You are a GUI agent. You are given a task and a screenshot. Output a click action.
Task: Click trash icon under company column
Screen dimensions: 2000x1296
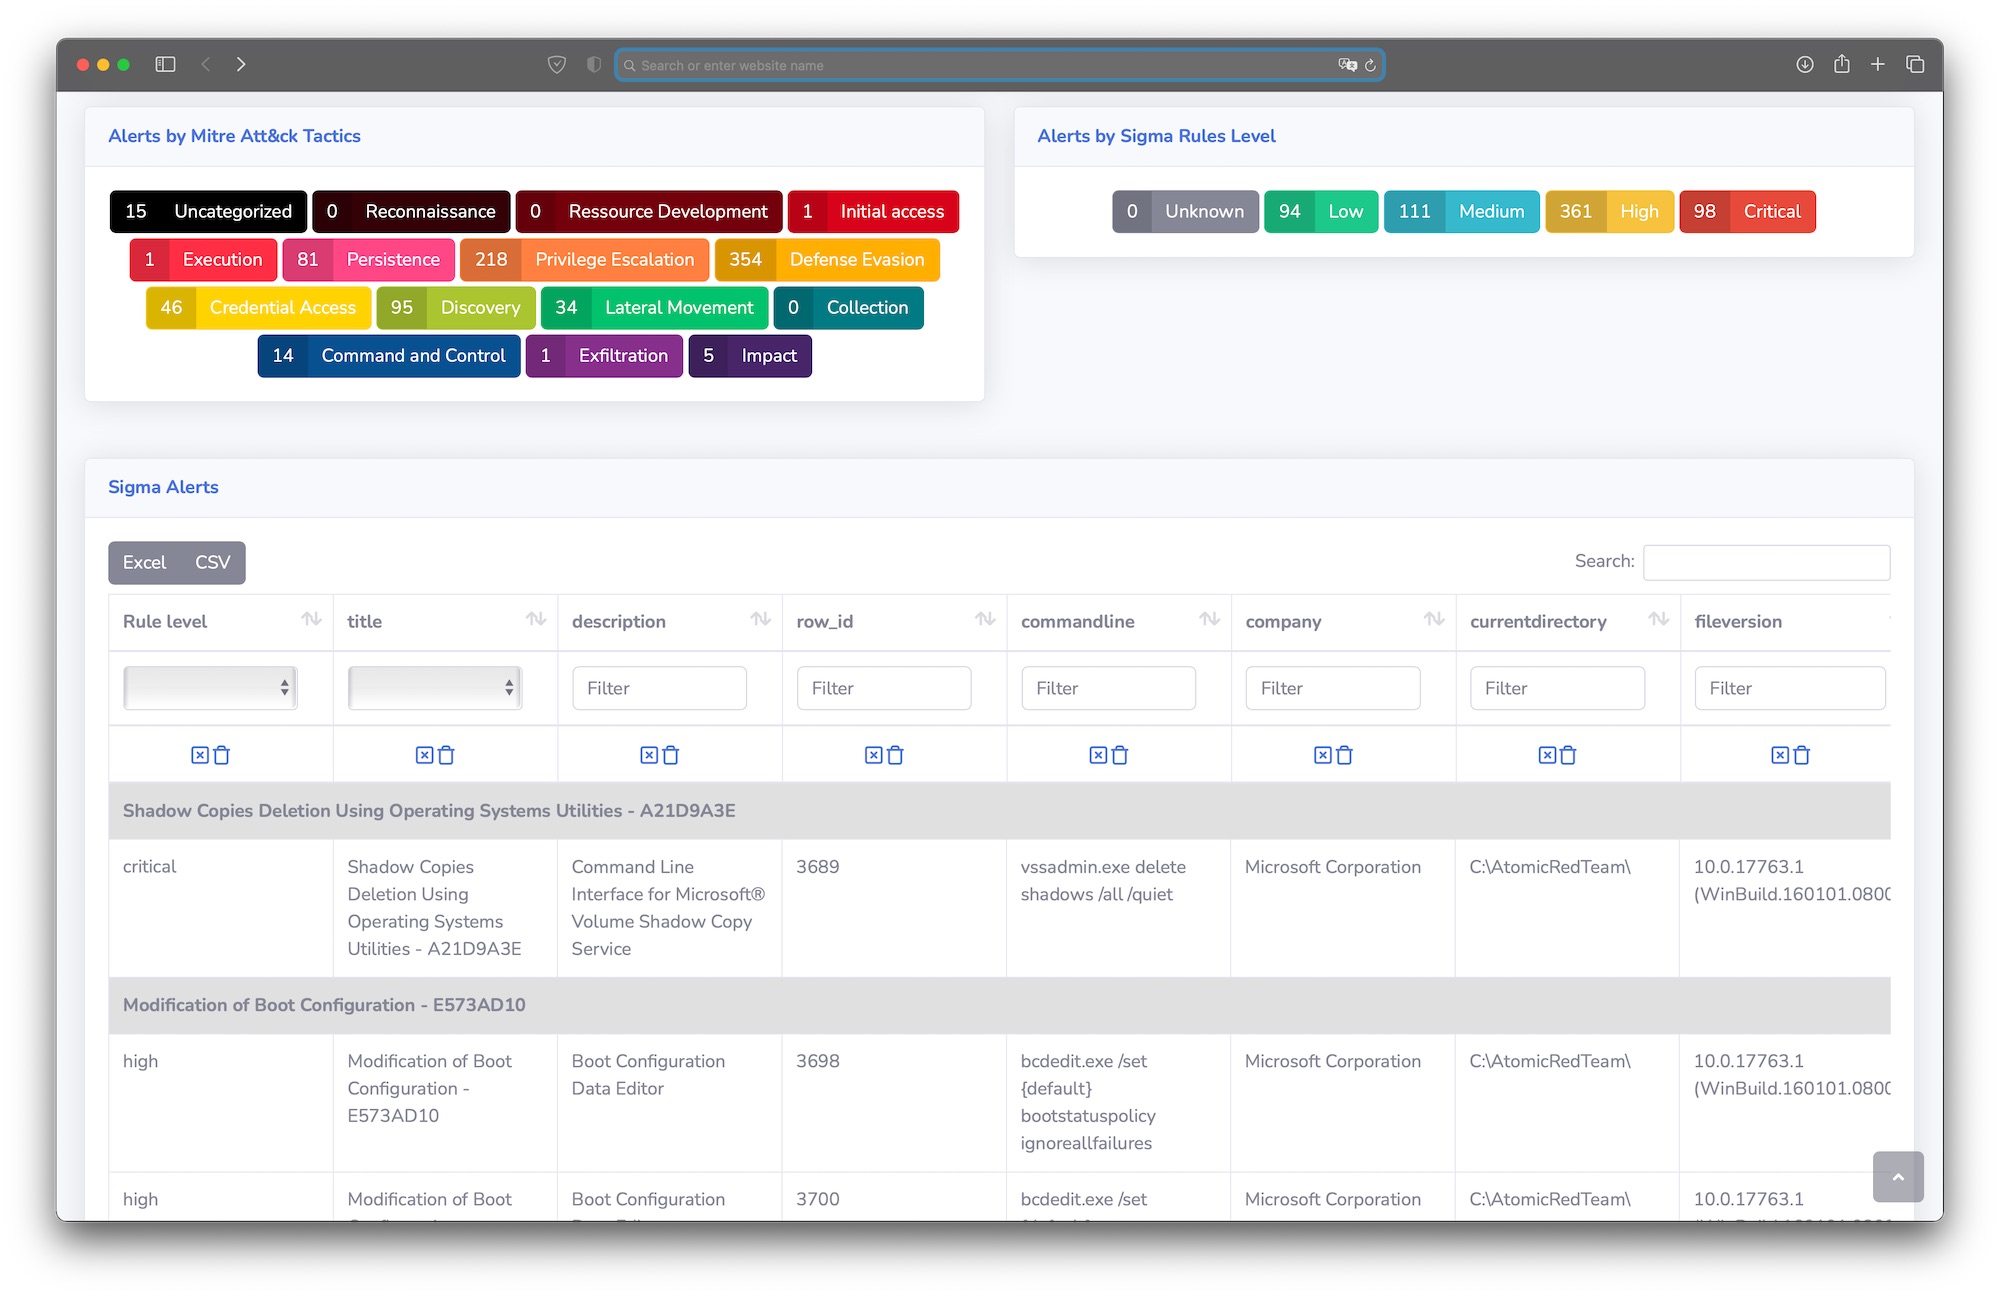pos(1345,755)
